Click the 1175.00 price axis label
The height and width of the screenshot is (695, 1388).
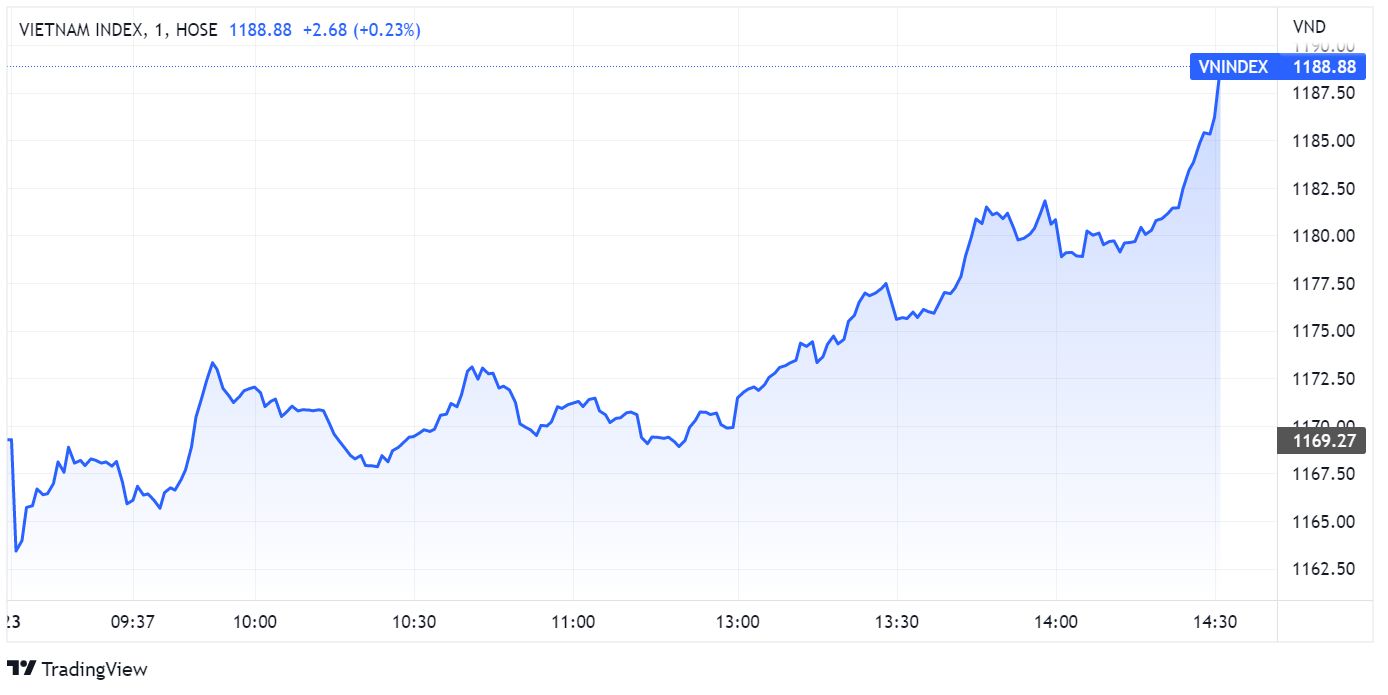tap(1322, 331)
